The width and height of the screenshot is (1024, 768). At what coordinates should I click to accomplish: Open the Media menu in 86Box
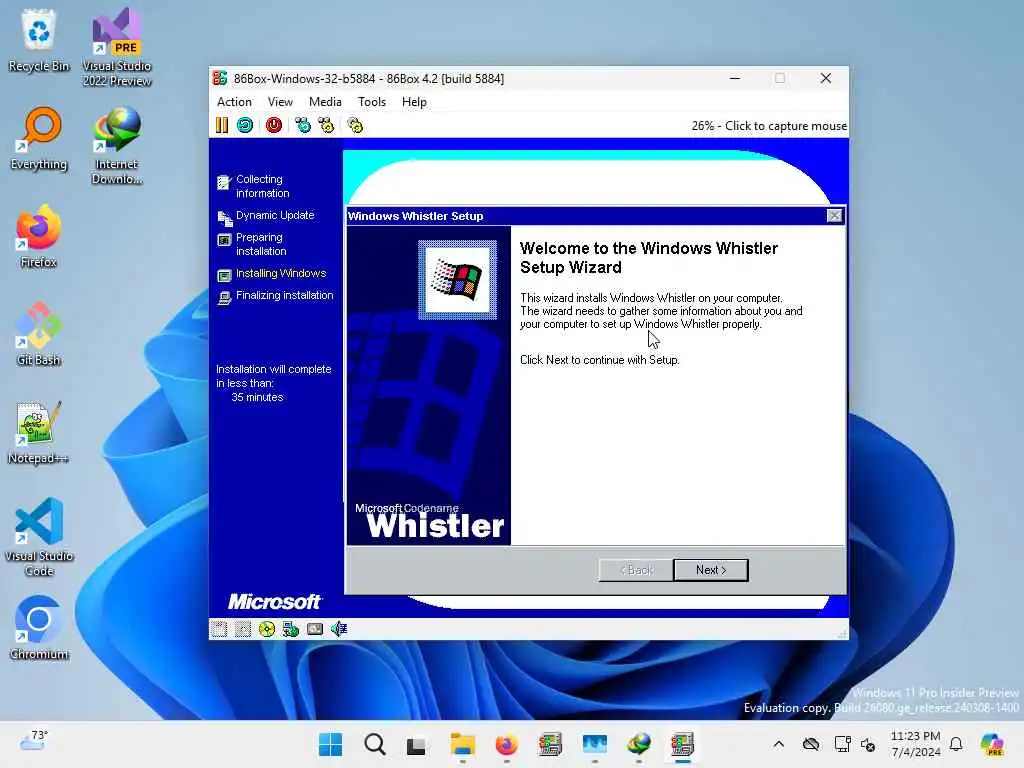[325, 102]
